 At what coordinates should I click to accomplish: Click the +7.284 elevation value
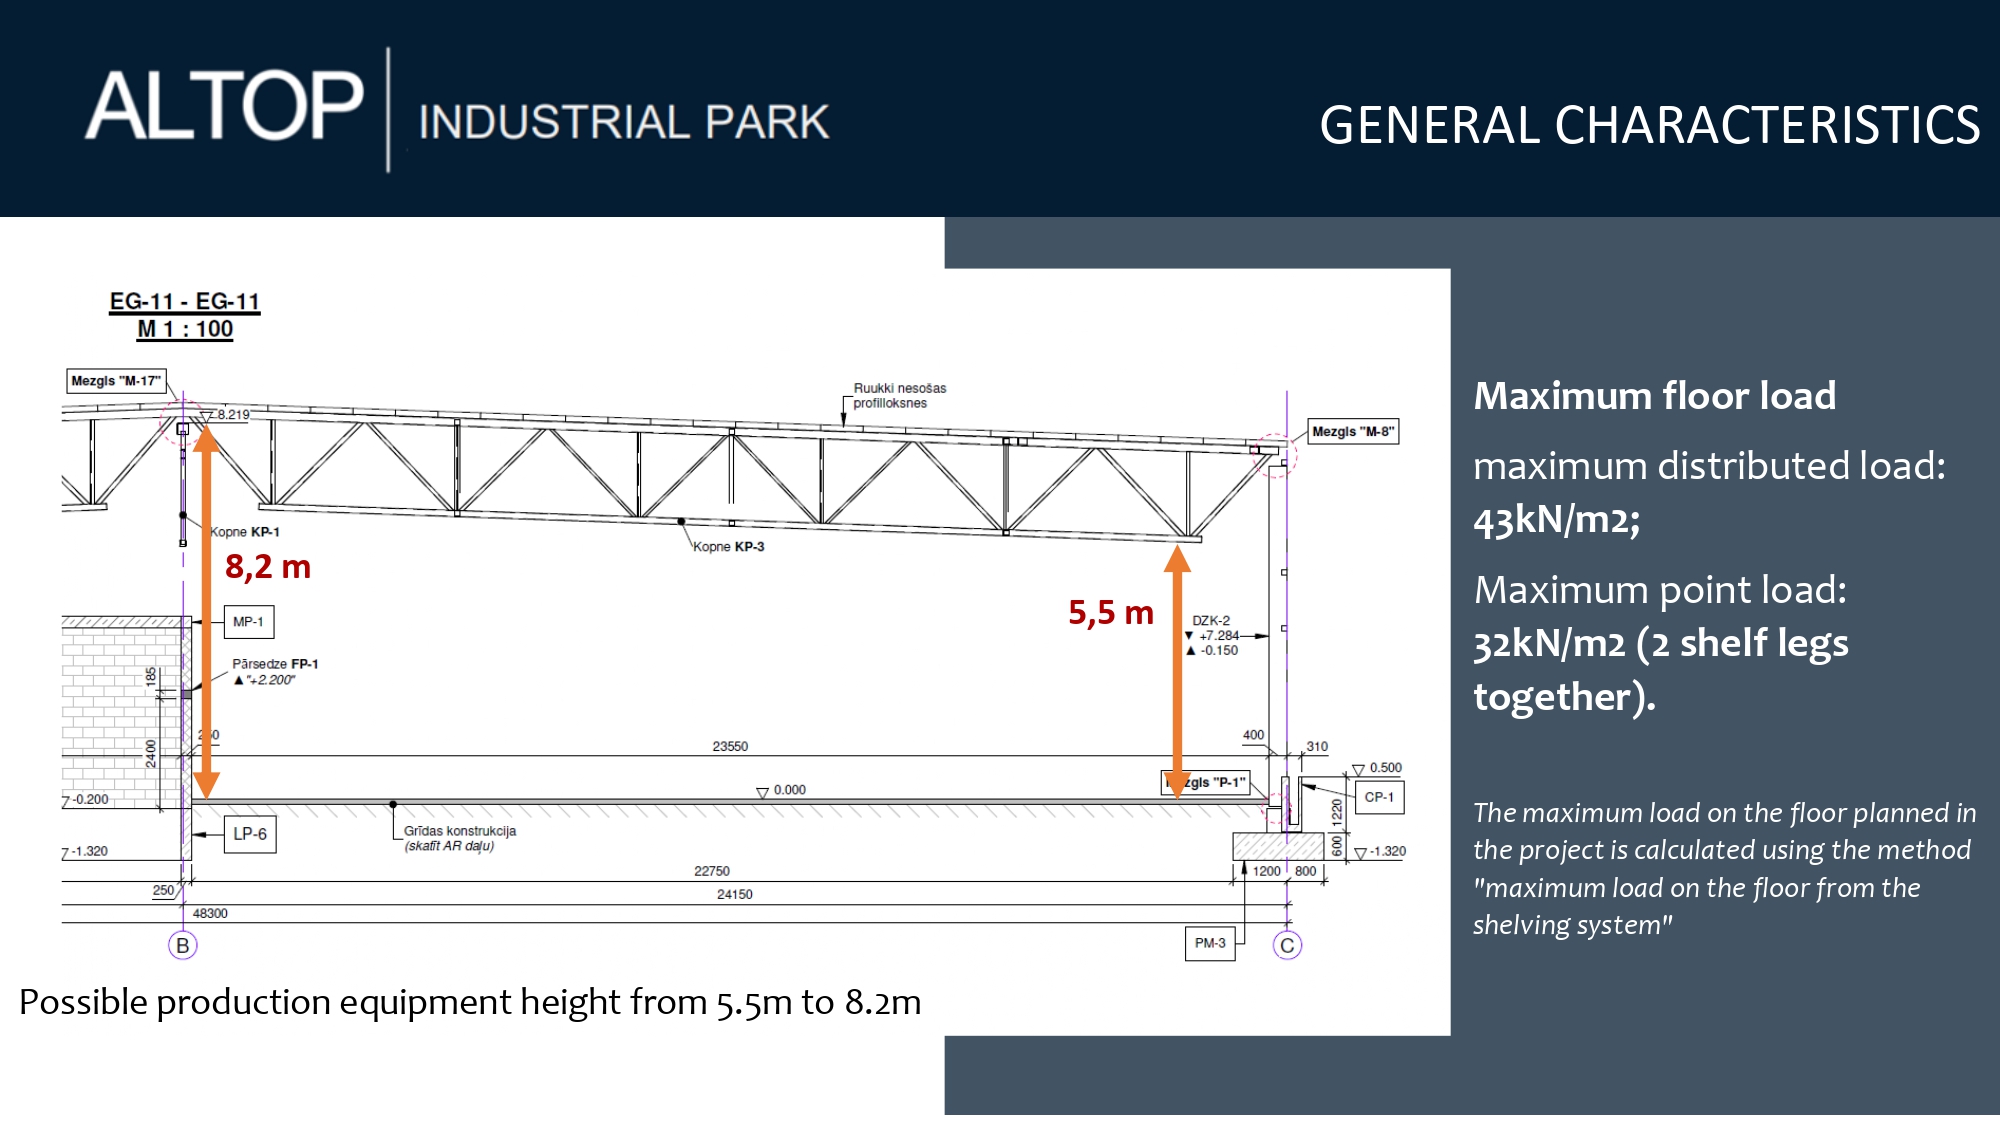[1219, 636]
